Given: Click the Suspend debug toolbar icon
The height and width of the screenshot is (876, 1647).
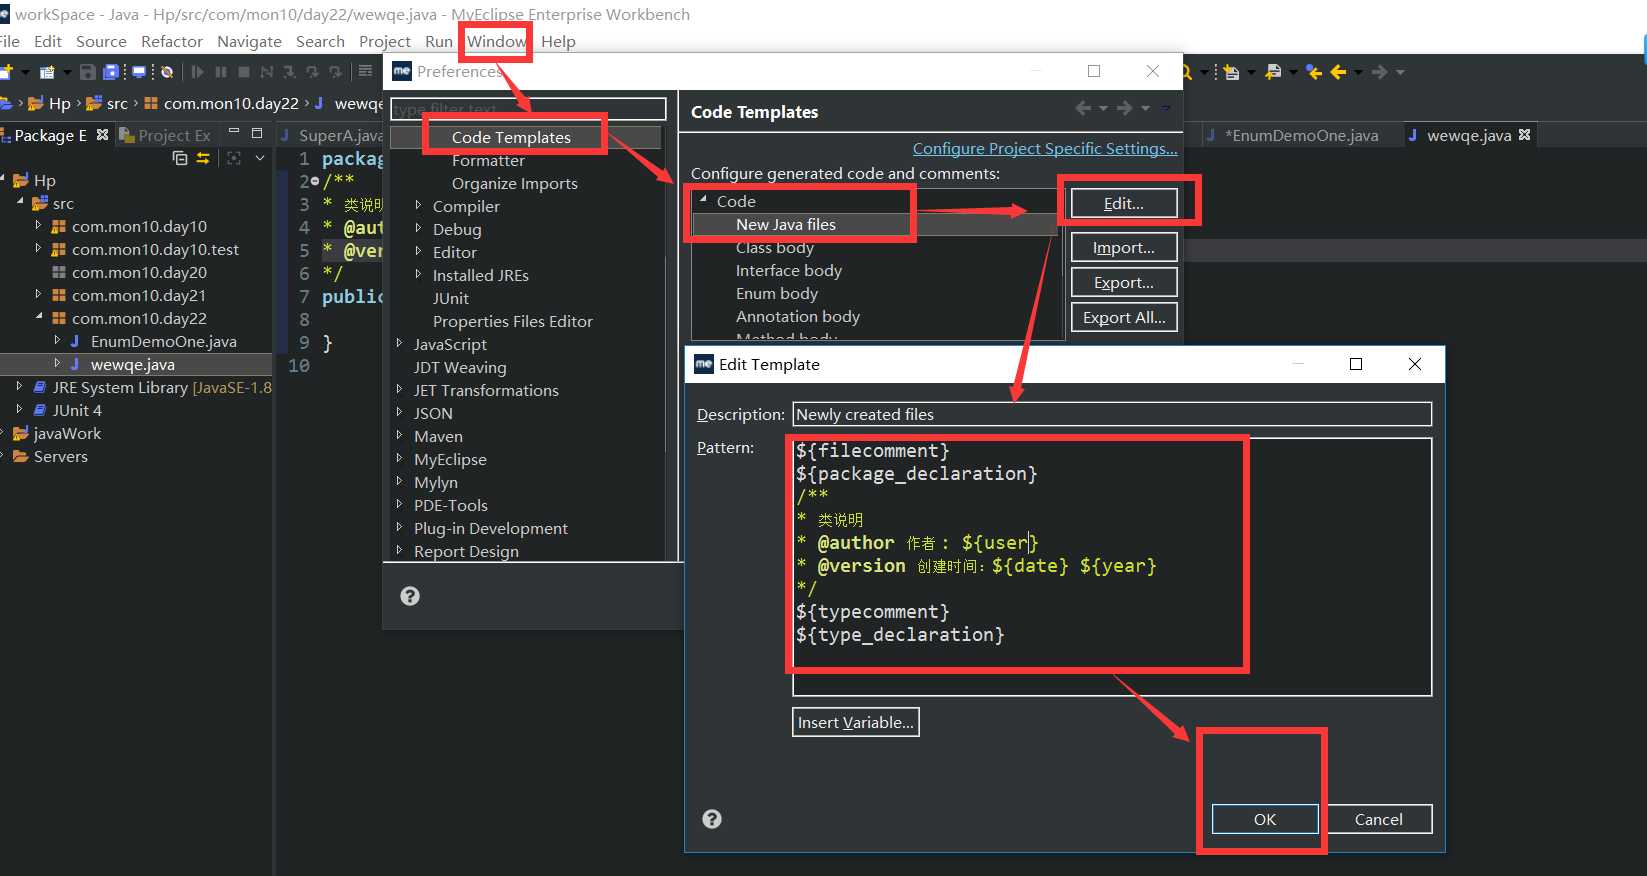Looking at the screenshot, I should point(220,72).
